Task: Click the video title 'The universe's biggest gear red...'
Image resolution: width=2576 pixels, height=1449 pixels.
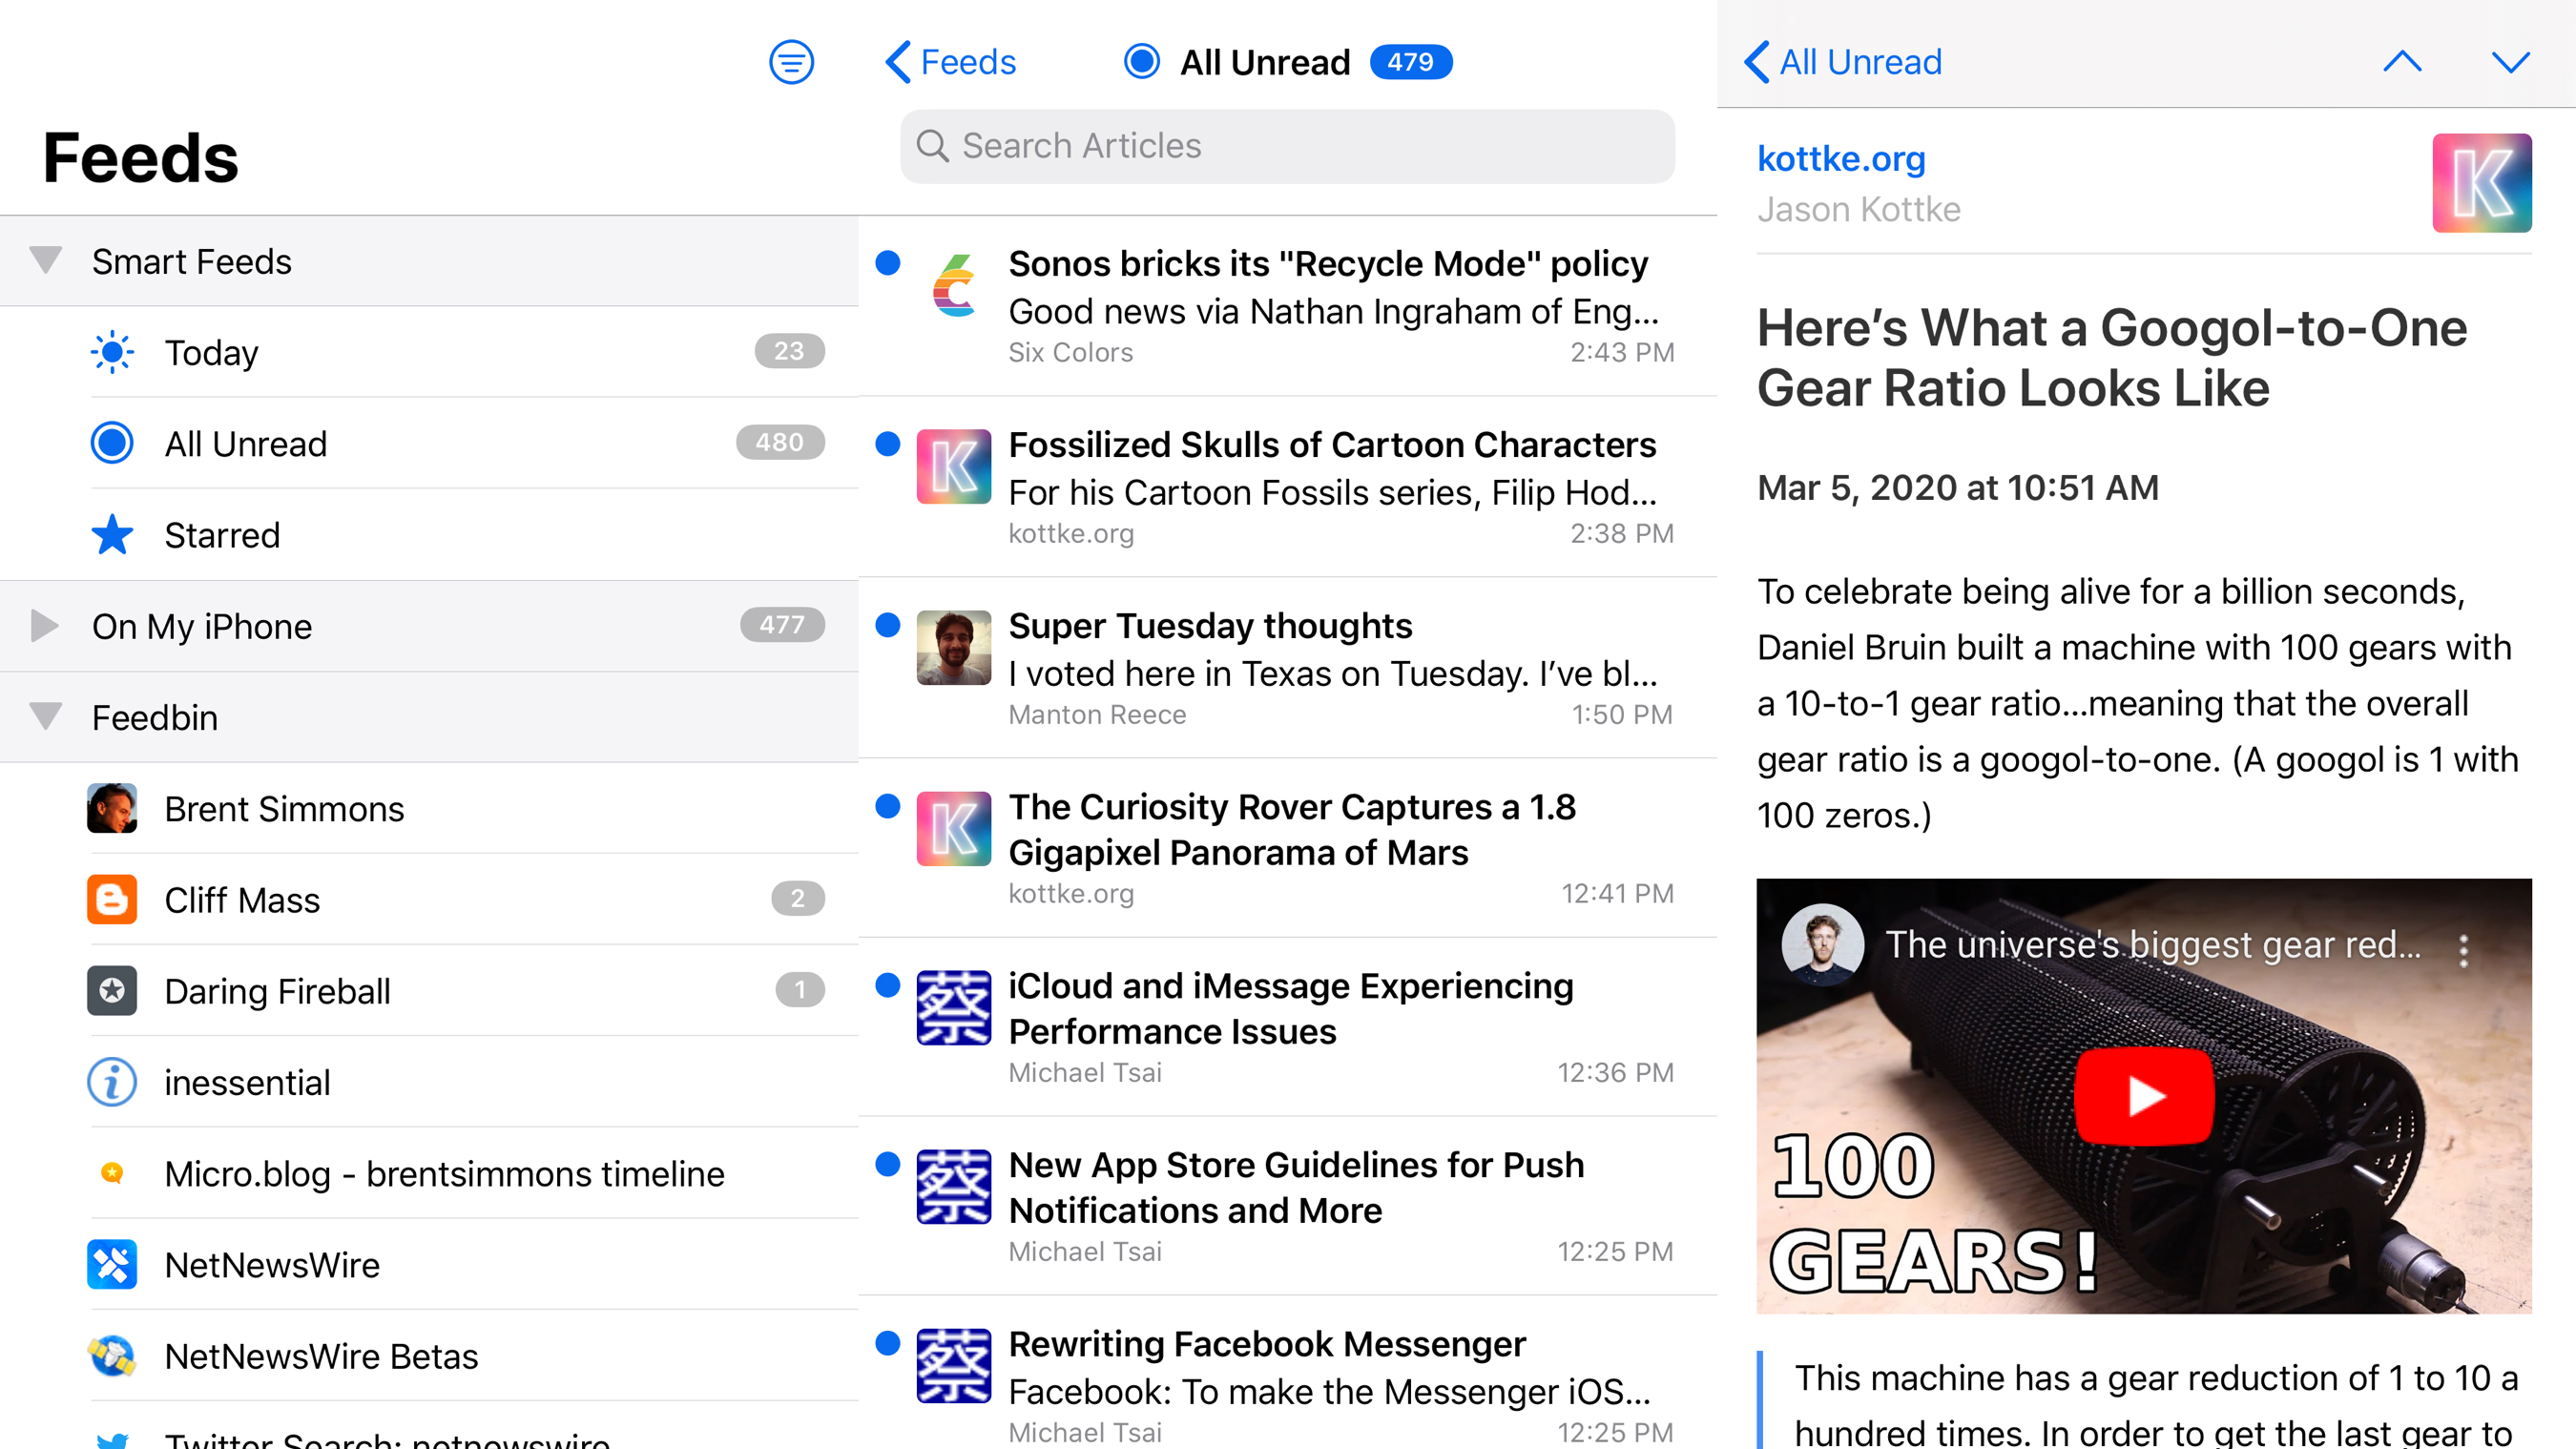Action: [x=2153, y=944]
